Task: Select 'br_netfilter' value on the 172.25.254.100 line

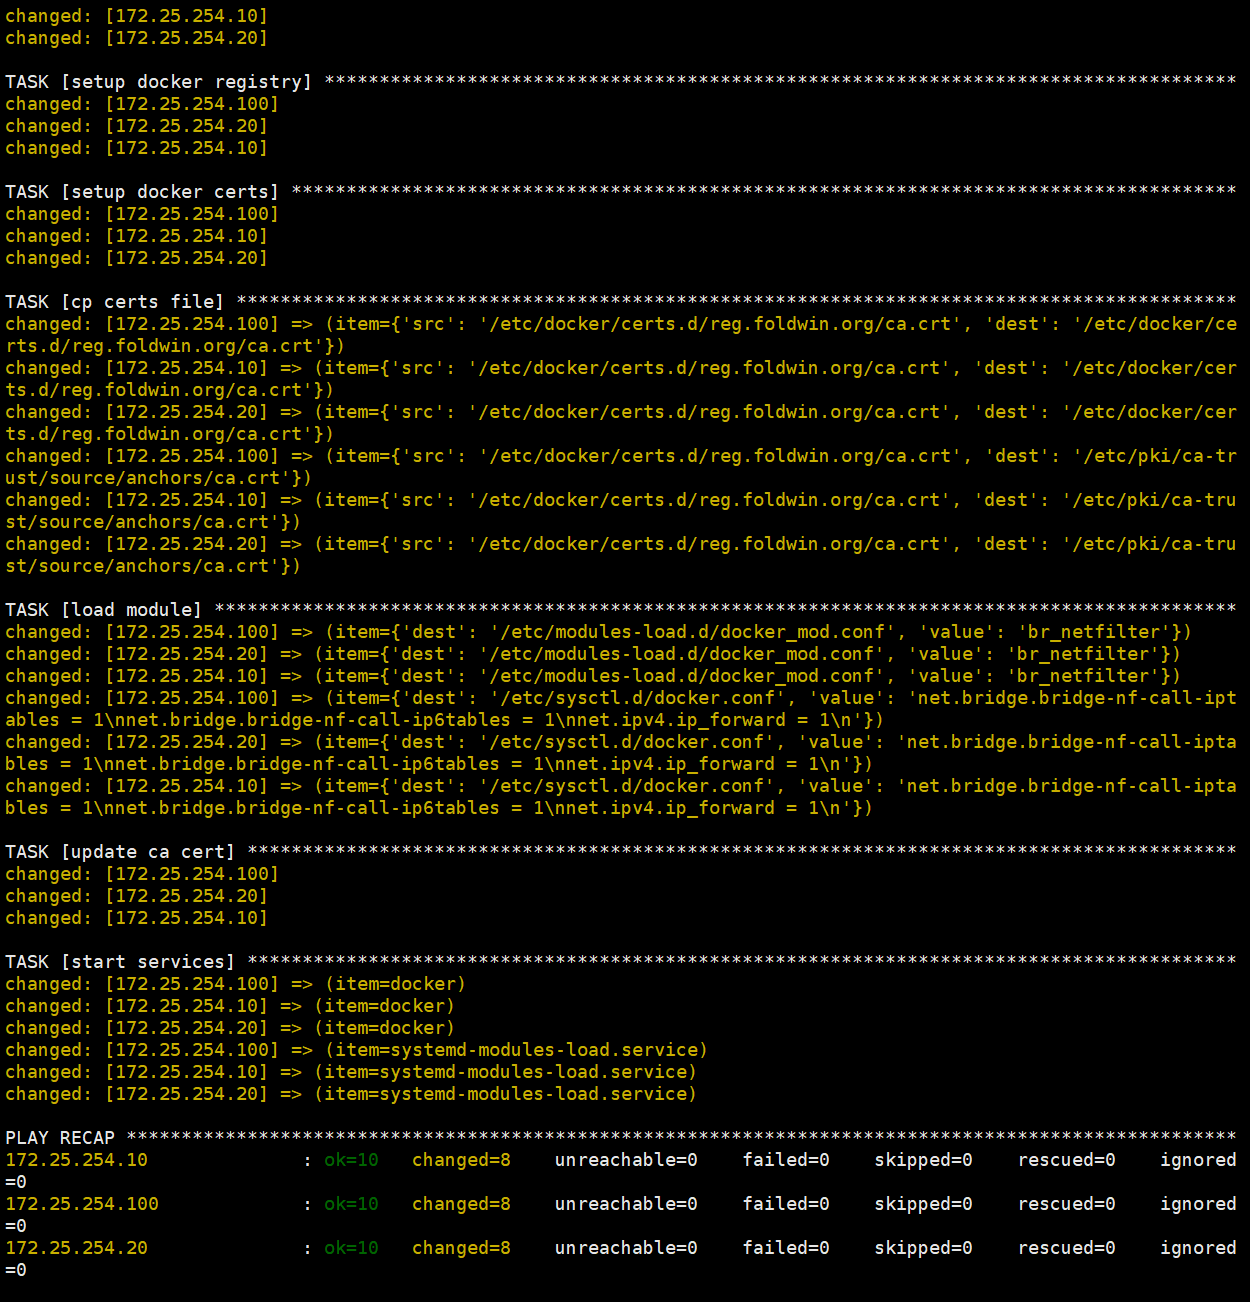Action: click(x=1094, y=632)
